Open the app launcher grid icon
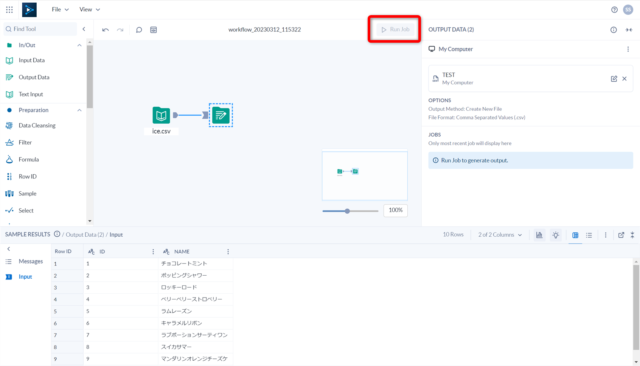This screenshot has height=366, width=640. (x=9, y=9)
